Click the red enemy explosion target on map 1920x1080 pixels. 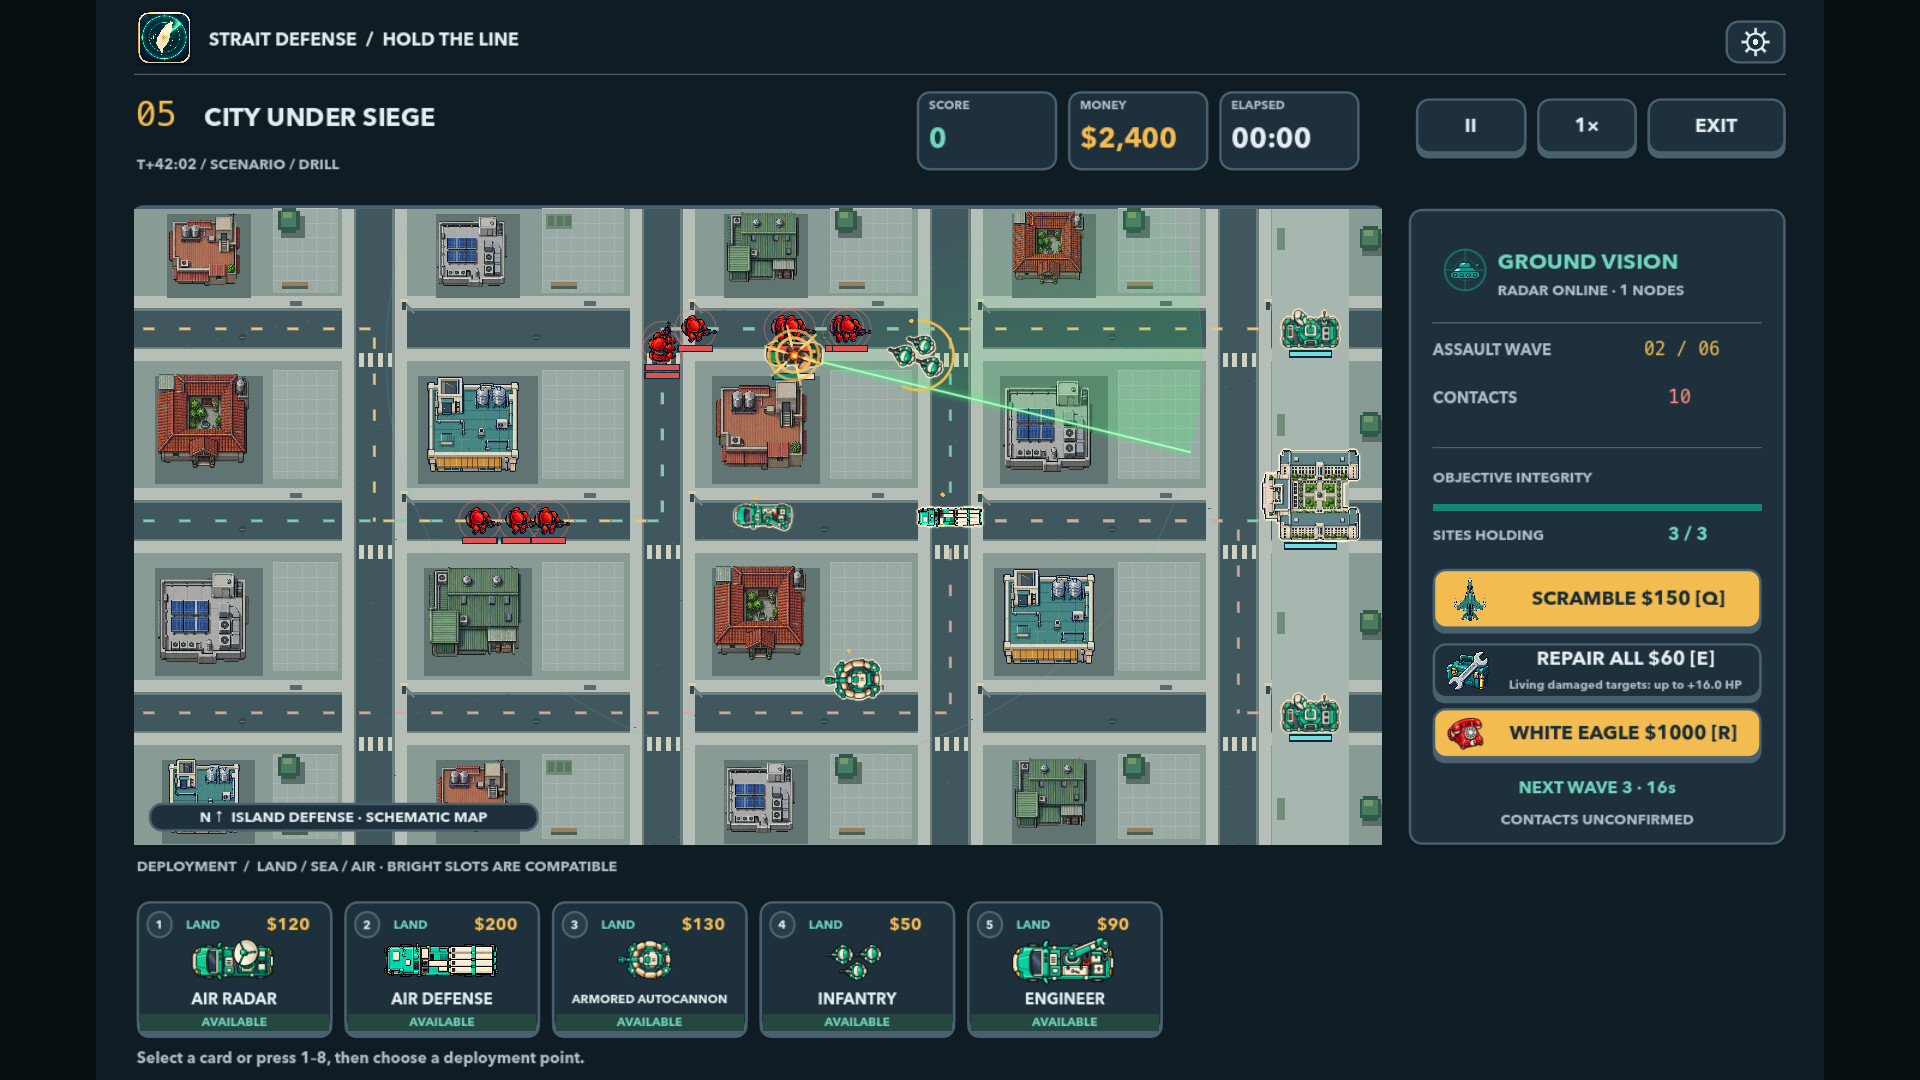pos(794,354)
